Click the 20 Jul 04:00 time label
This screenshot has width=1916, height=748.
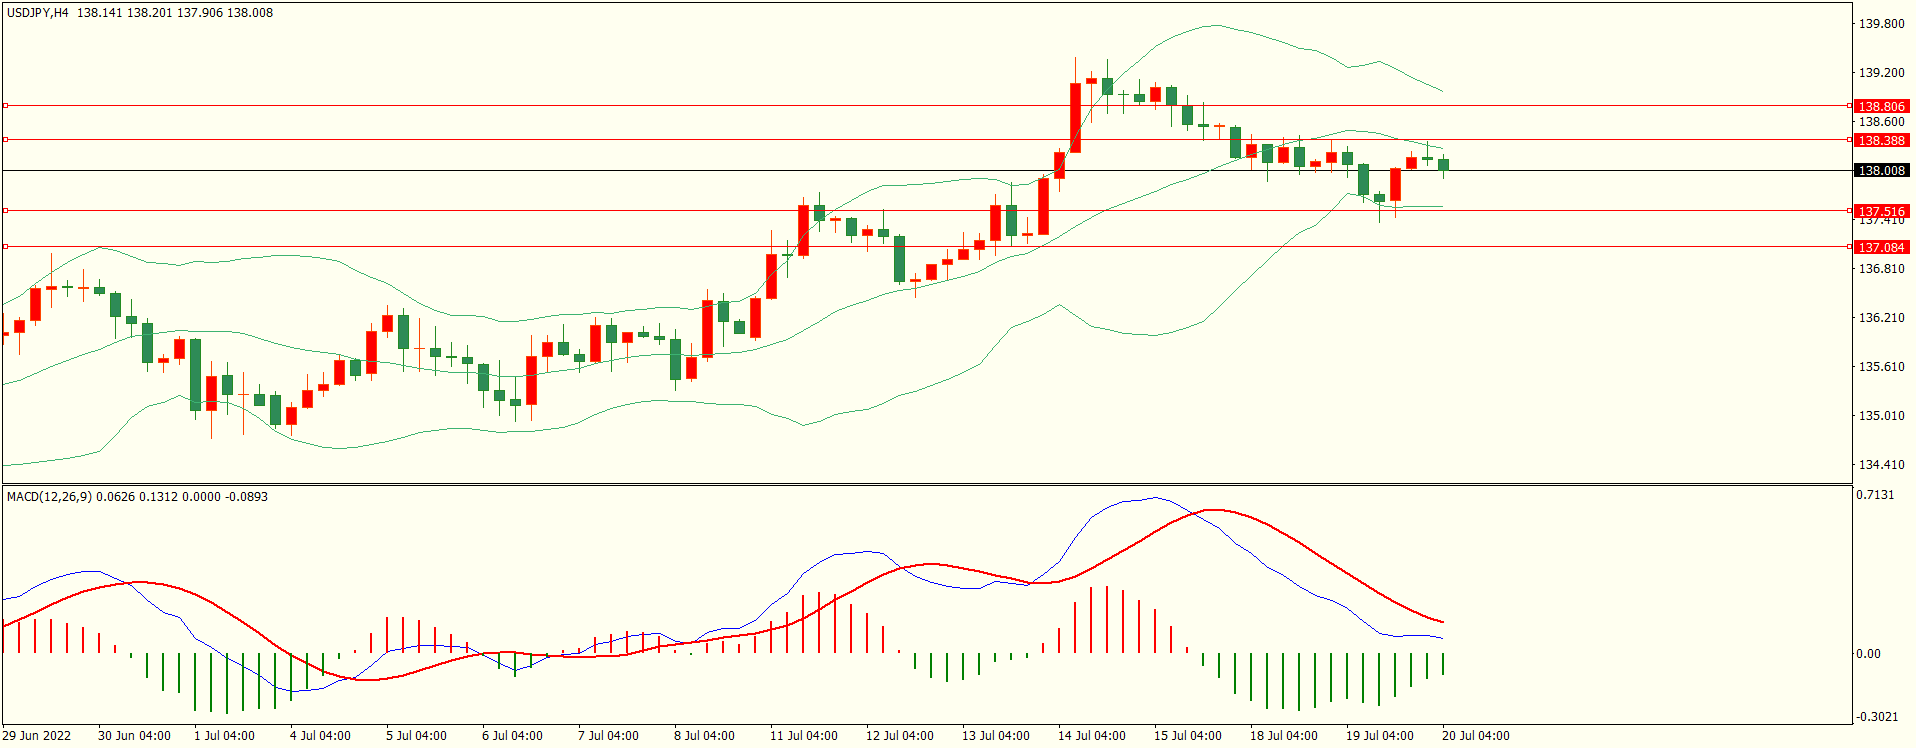1476,736
